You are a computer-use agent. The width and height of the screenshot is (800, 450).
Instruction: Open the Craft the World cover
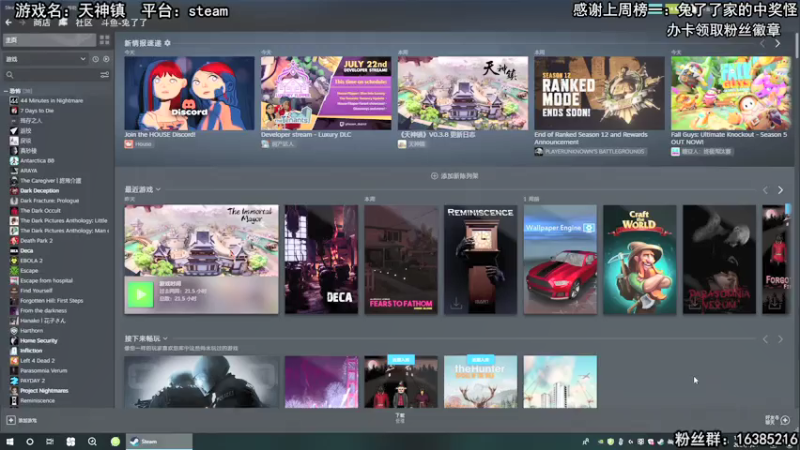click(639, 259)
